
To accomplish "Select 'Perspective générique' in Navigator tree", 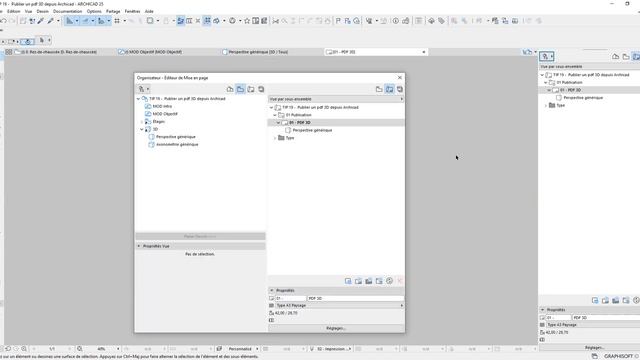I will point(583,98).
